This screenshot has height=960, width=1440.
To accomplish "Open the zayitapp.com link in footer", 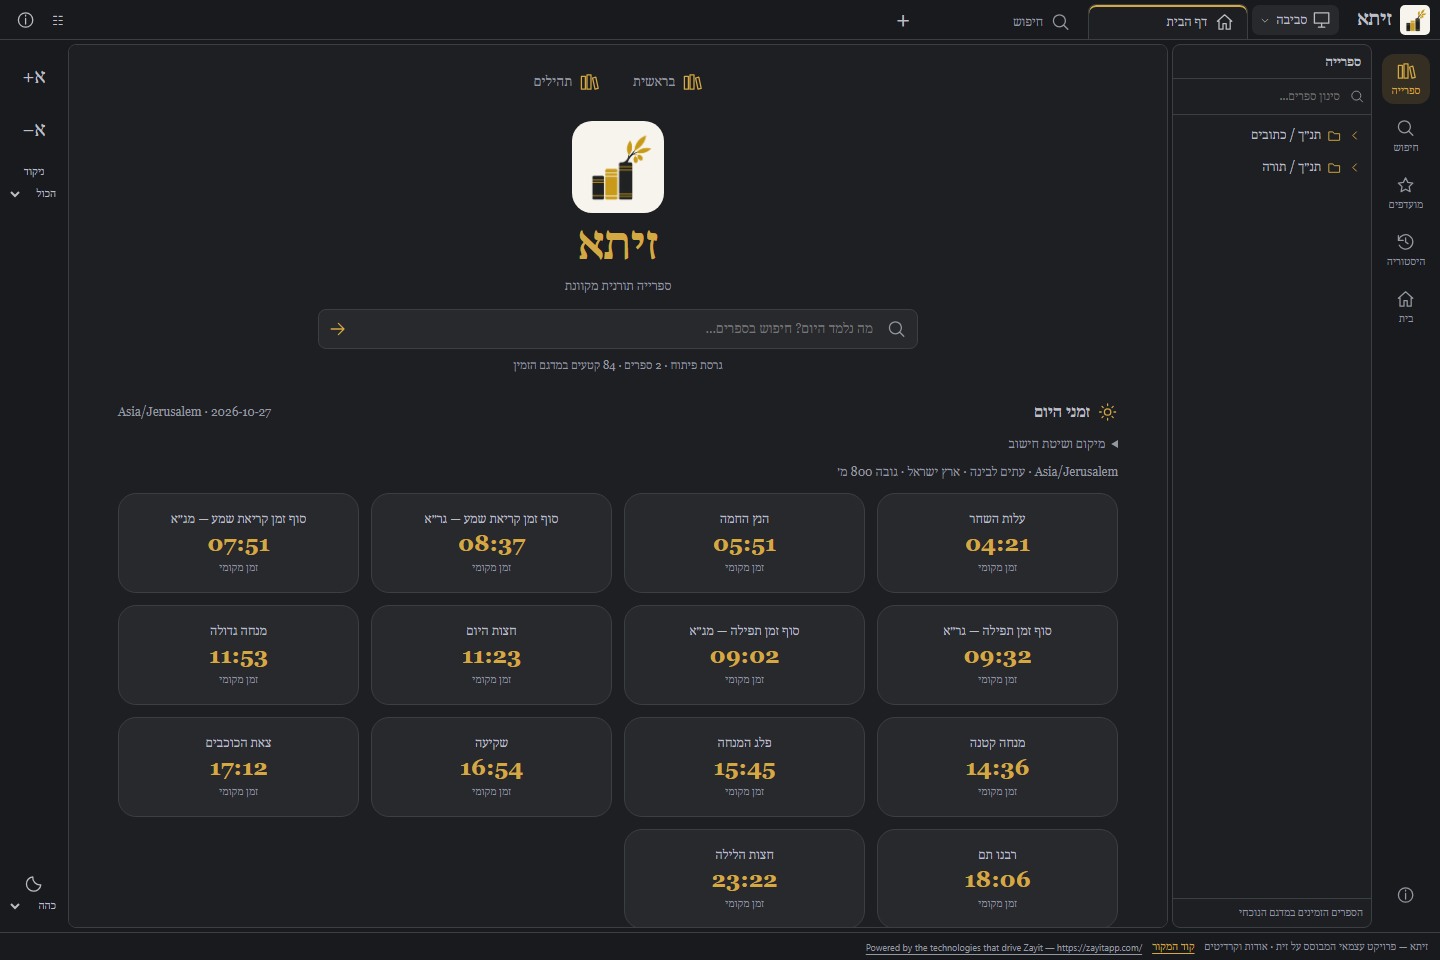I will (x=1004, y=948).
